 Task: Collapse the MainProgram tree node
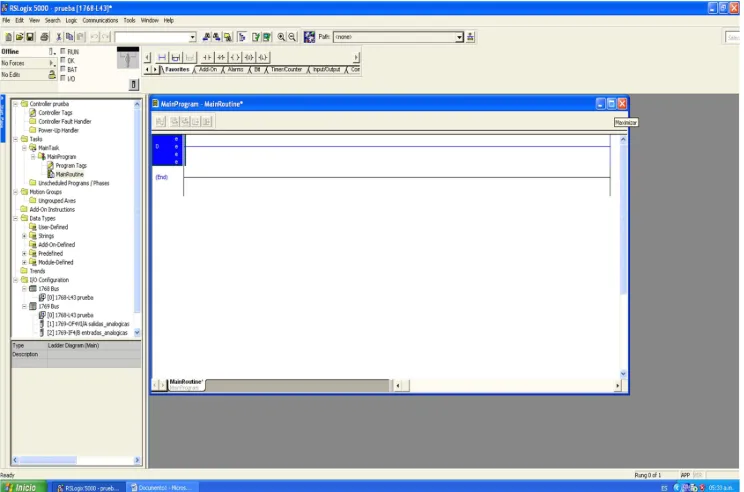click(33, 157)
